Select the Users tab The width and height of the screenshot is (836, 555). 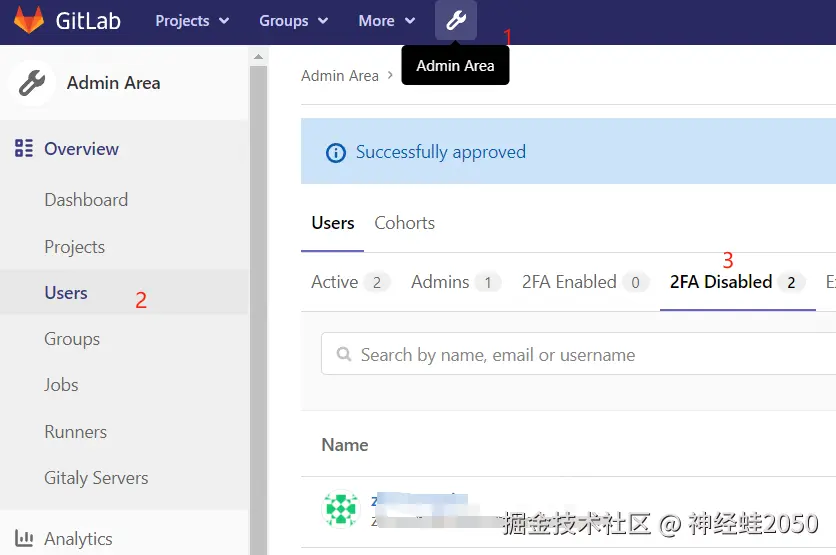(x=333, y=223)
